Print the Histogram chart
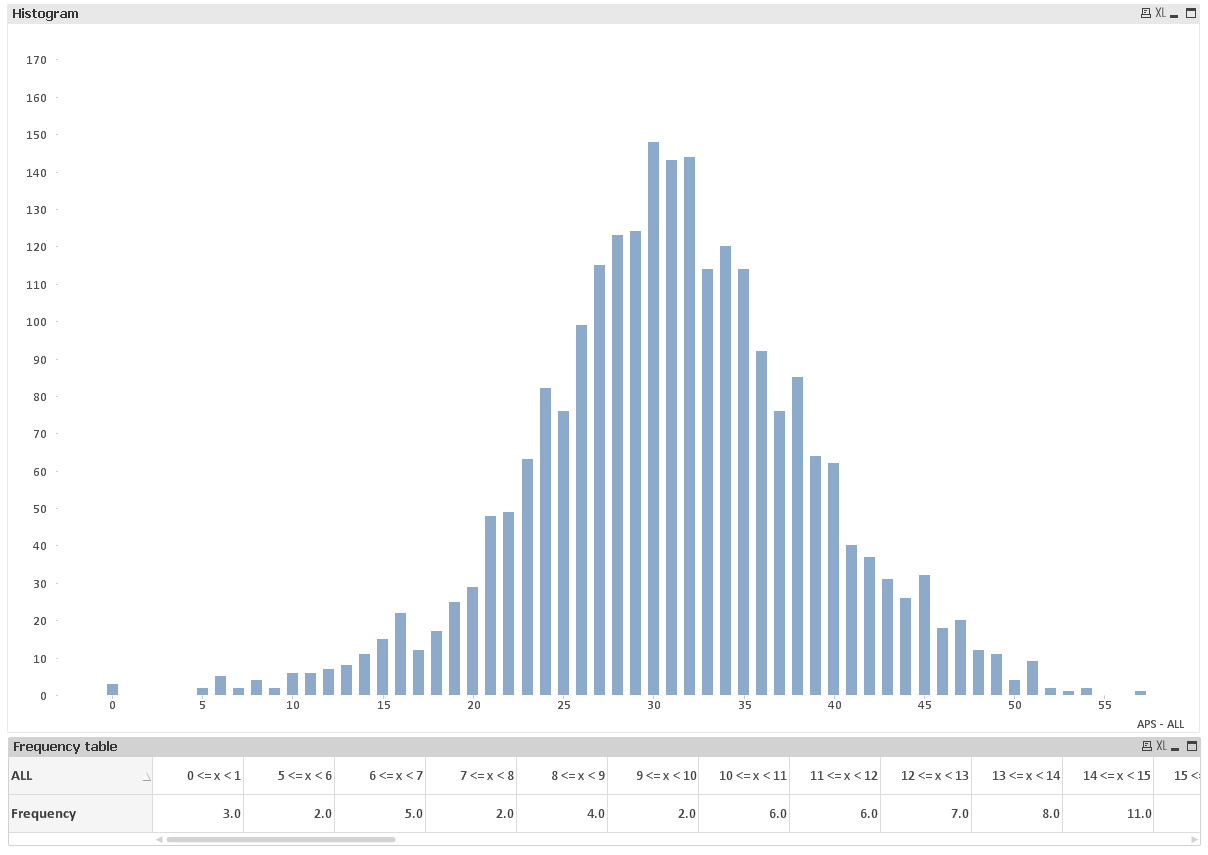1208x855 pixels. (x=1146, y=13)
